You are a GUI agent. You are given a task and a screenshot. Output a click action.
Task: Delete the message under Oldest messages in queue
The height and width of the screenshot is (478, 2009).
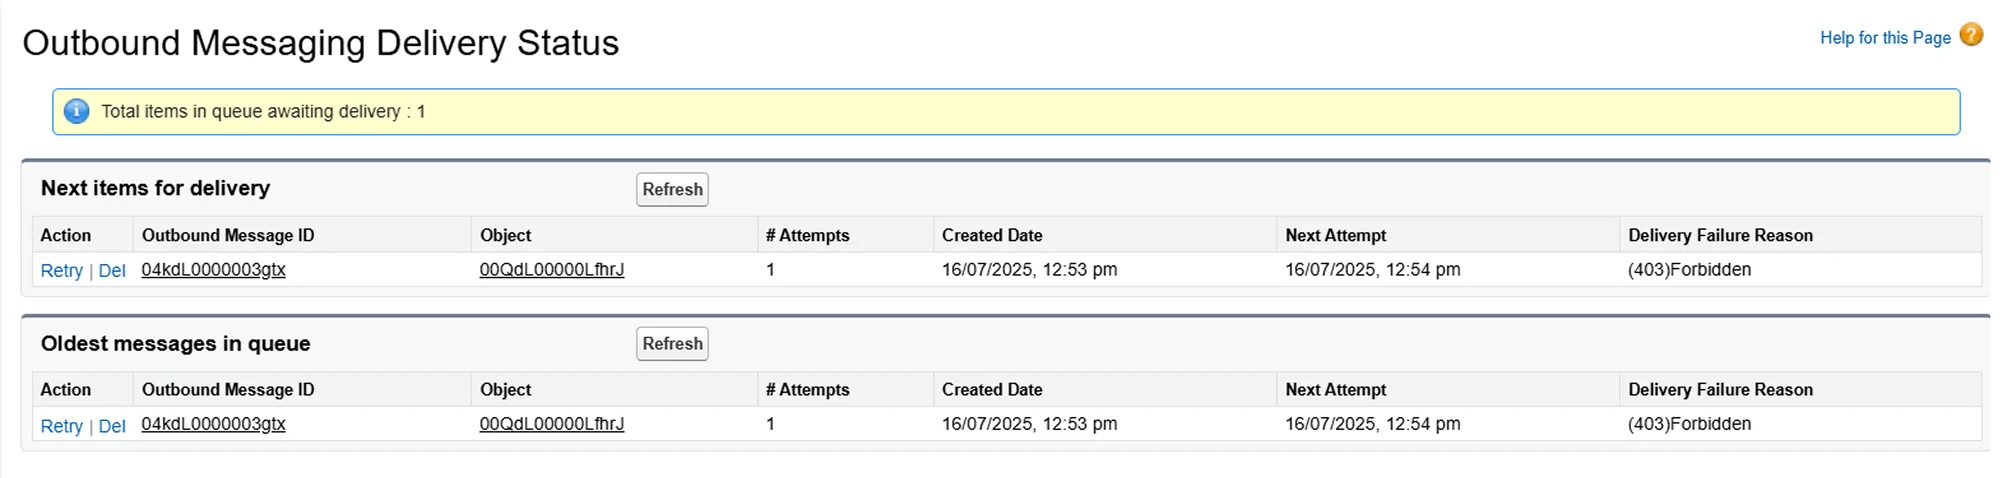coord(112,425)
